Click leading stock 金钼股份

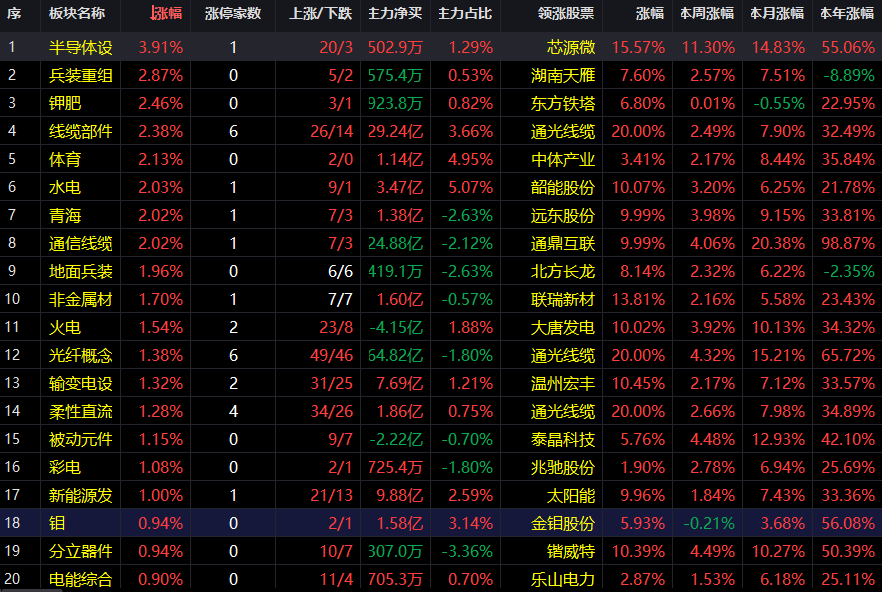click(562, 523)
